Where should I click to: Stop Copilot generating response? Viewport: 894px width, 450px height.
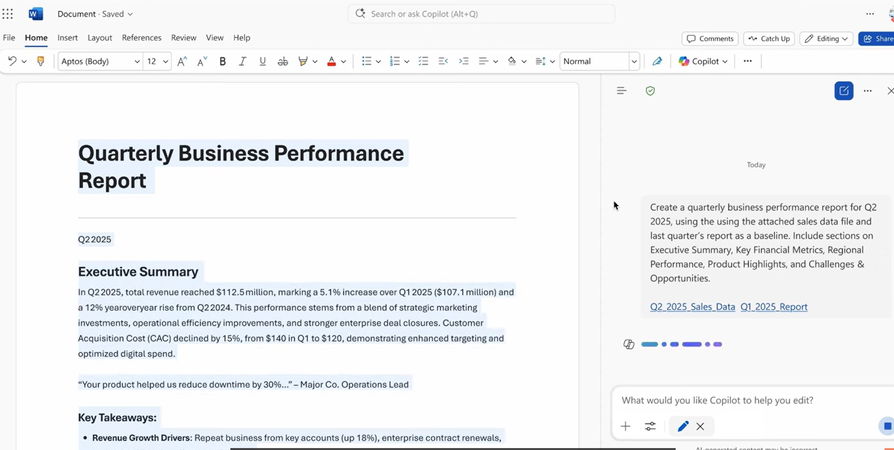click(887, 426)
